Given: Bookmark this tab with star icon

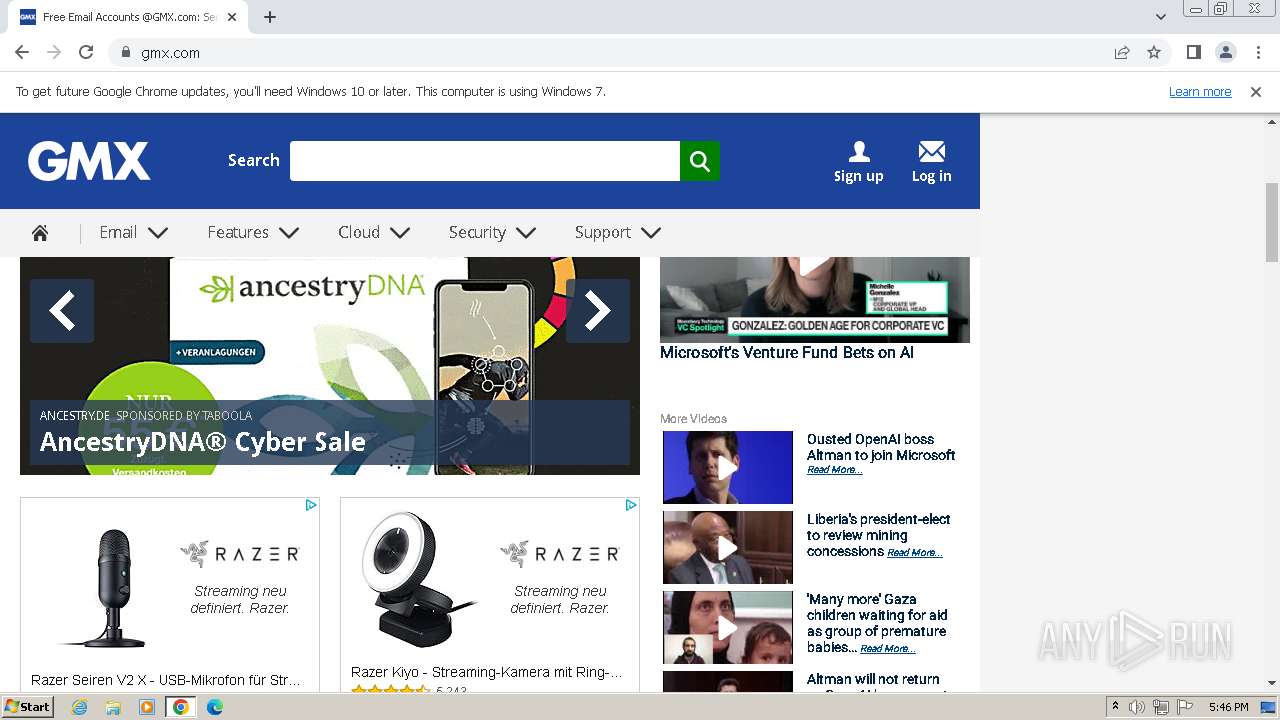Looking at the screenshot, I should pos(1154,52).
